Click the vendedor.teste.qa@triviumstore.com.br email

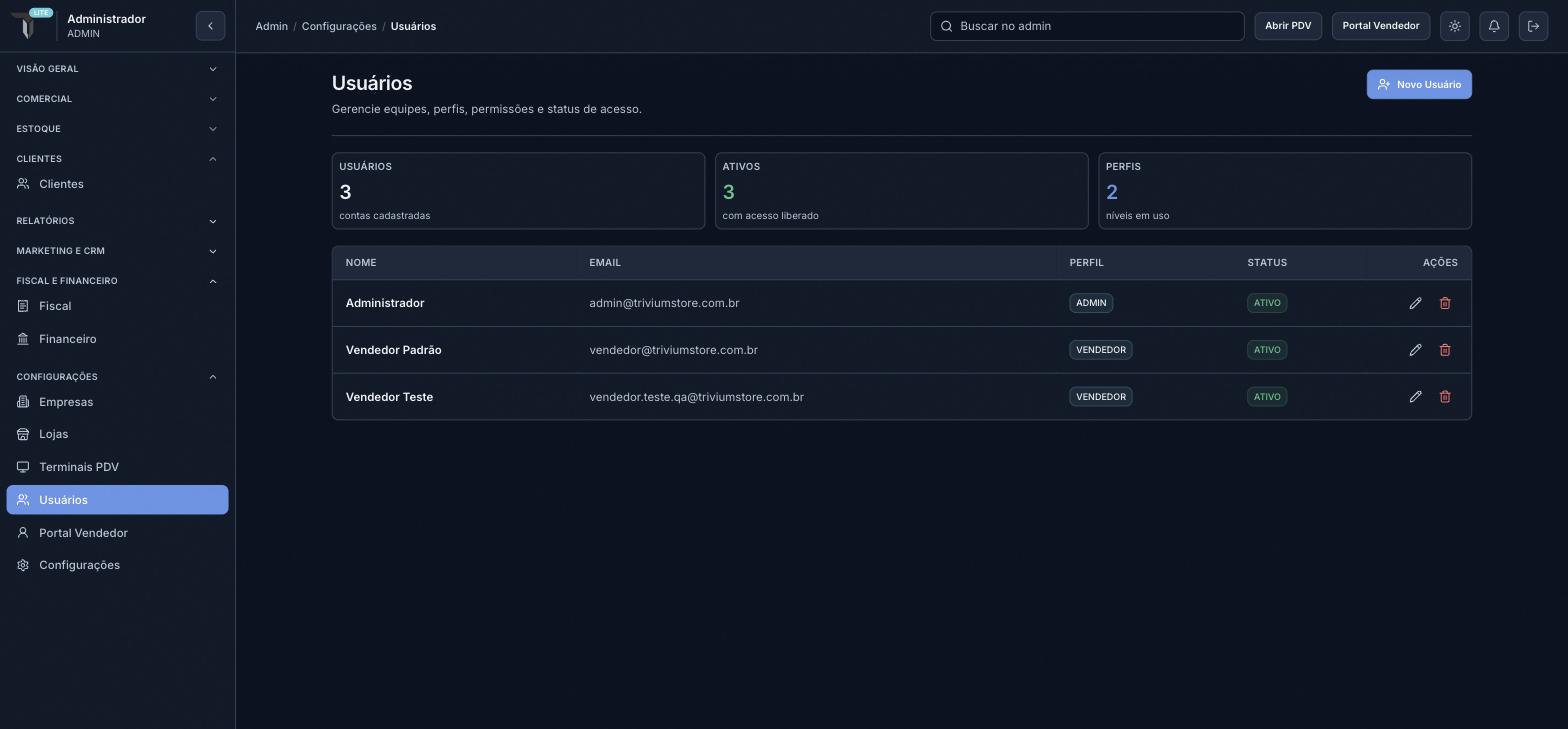pyautogui.click(x=697, y=397)
